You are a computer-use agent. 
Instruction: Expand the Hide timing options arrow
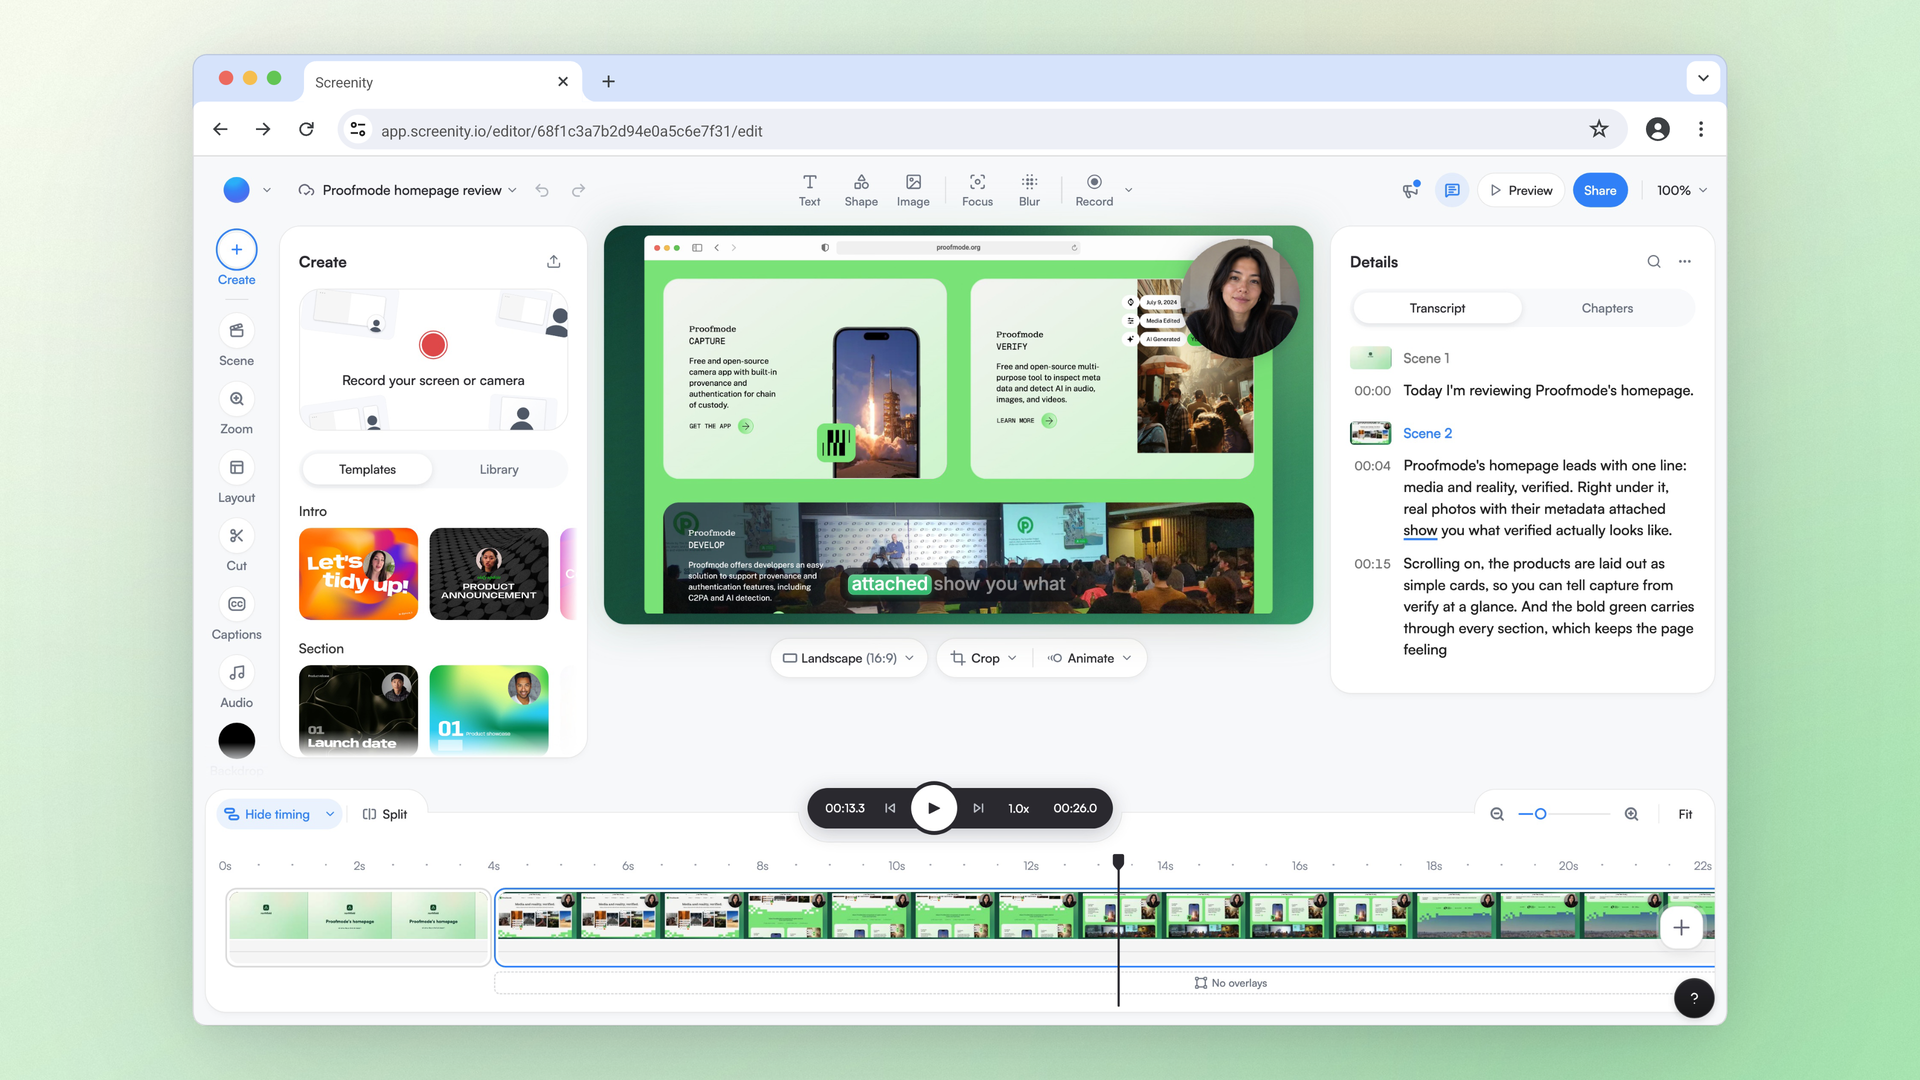tap(330, 814)
